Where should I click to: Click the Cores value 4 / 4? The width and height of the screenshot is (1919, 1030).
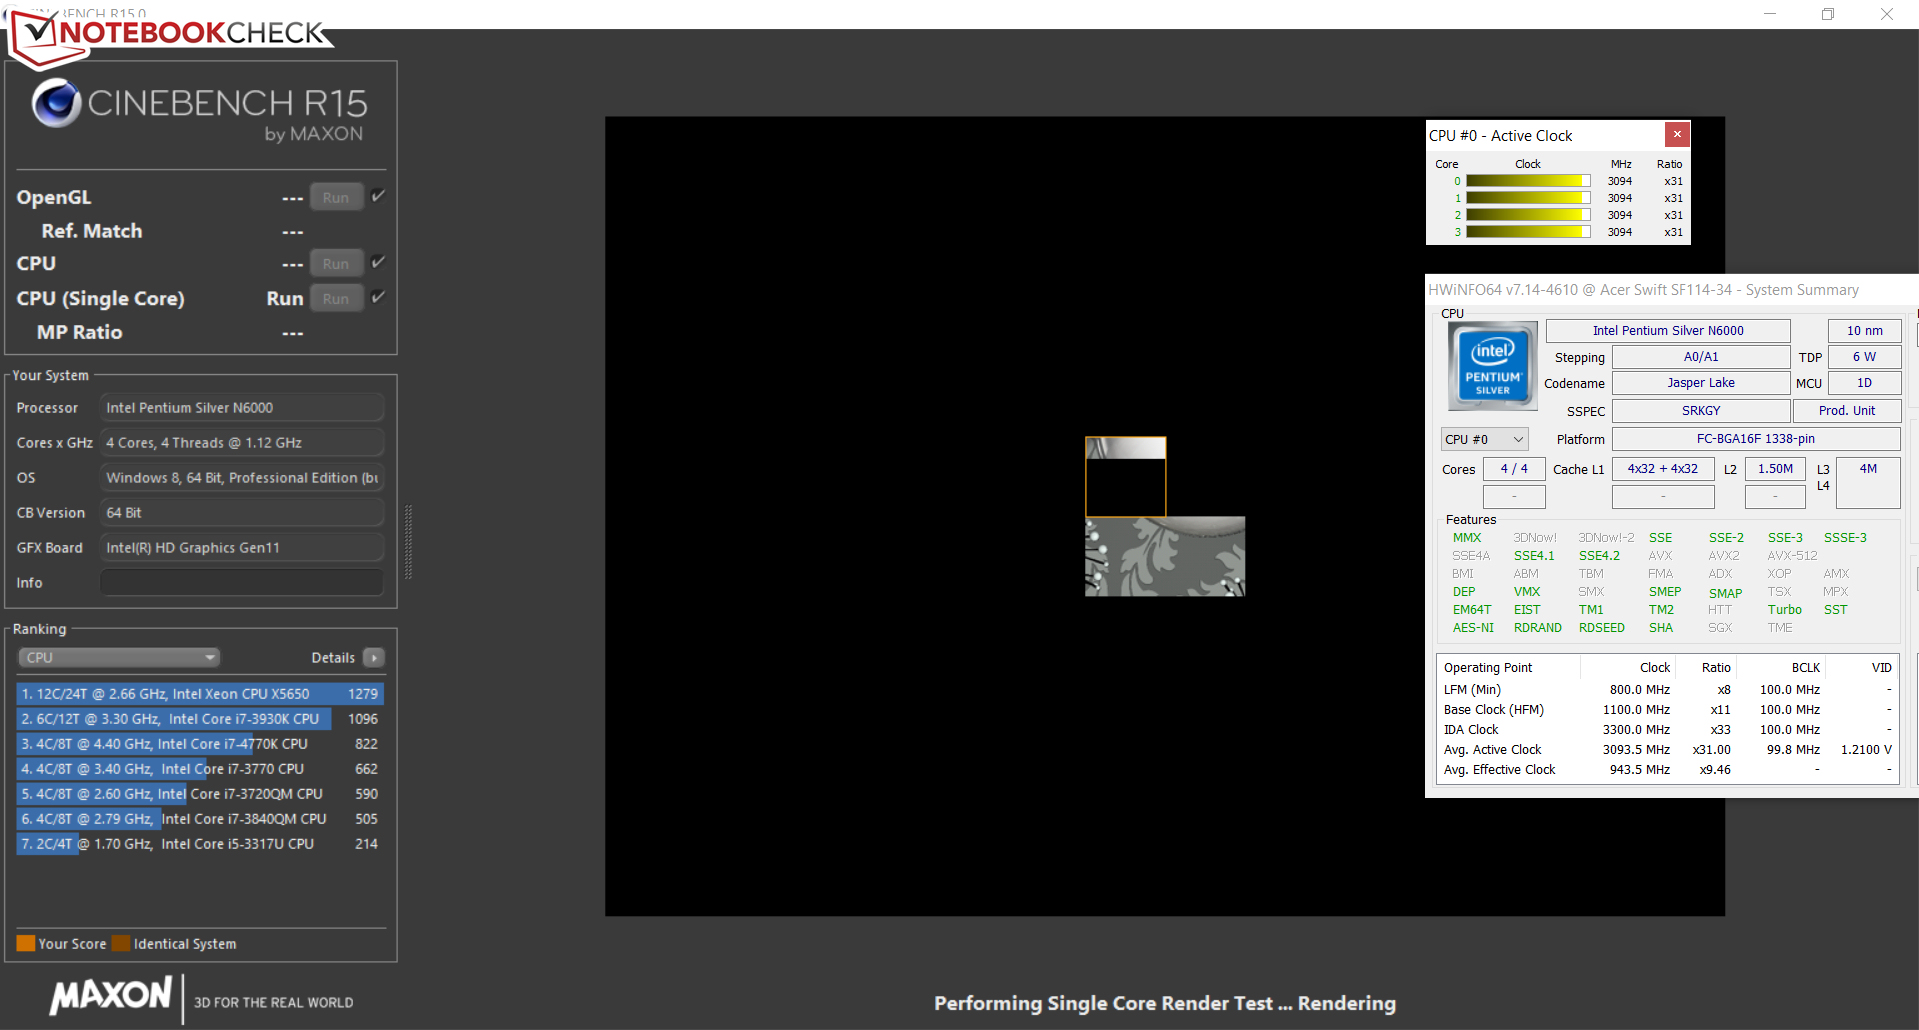point(1514,469)
